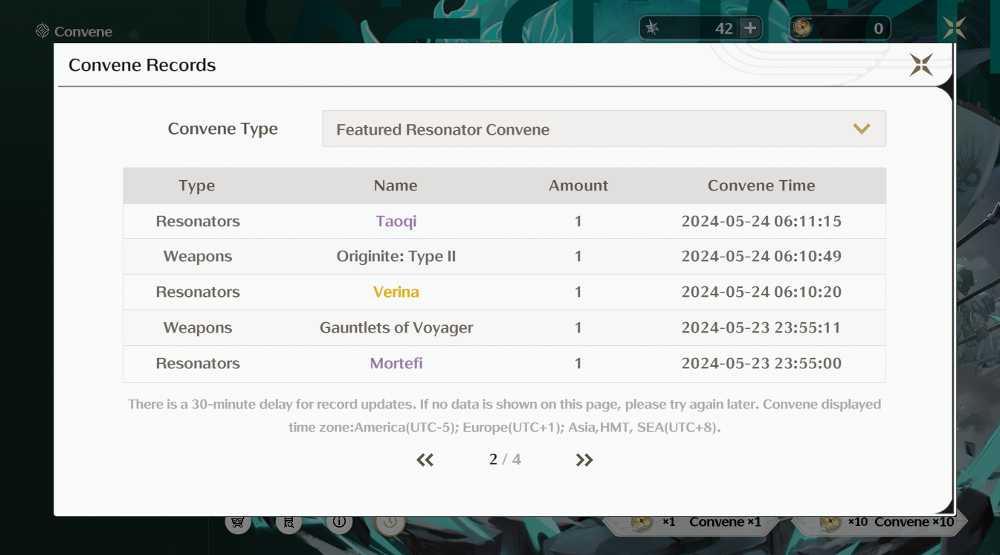Click the page indicator 2 / 4
Viewport: 1000px width, 555px height.
click(x=504, y=459)
